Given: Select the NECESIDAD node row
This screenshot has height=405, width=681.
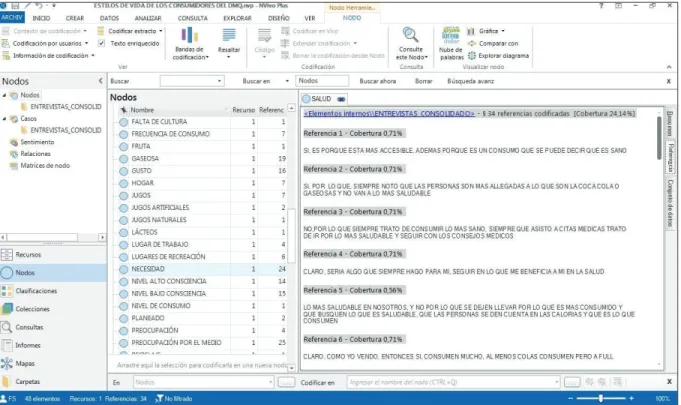Looking at the screenshot, I should [202, 269].
